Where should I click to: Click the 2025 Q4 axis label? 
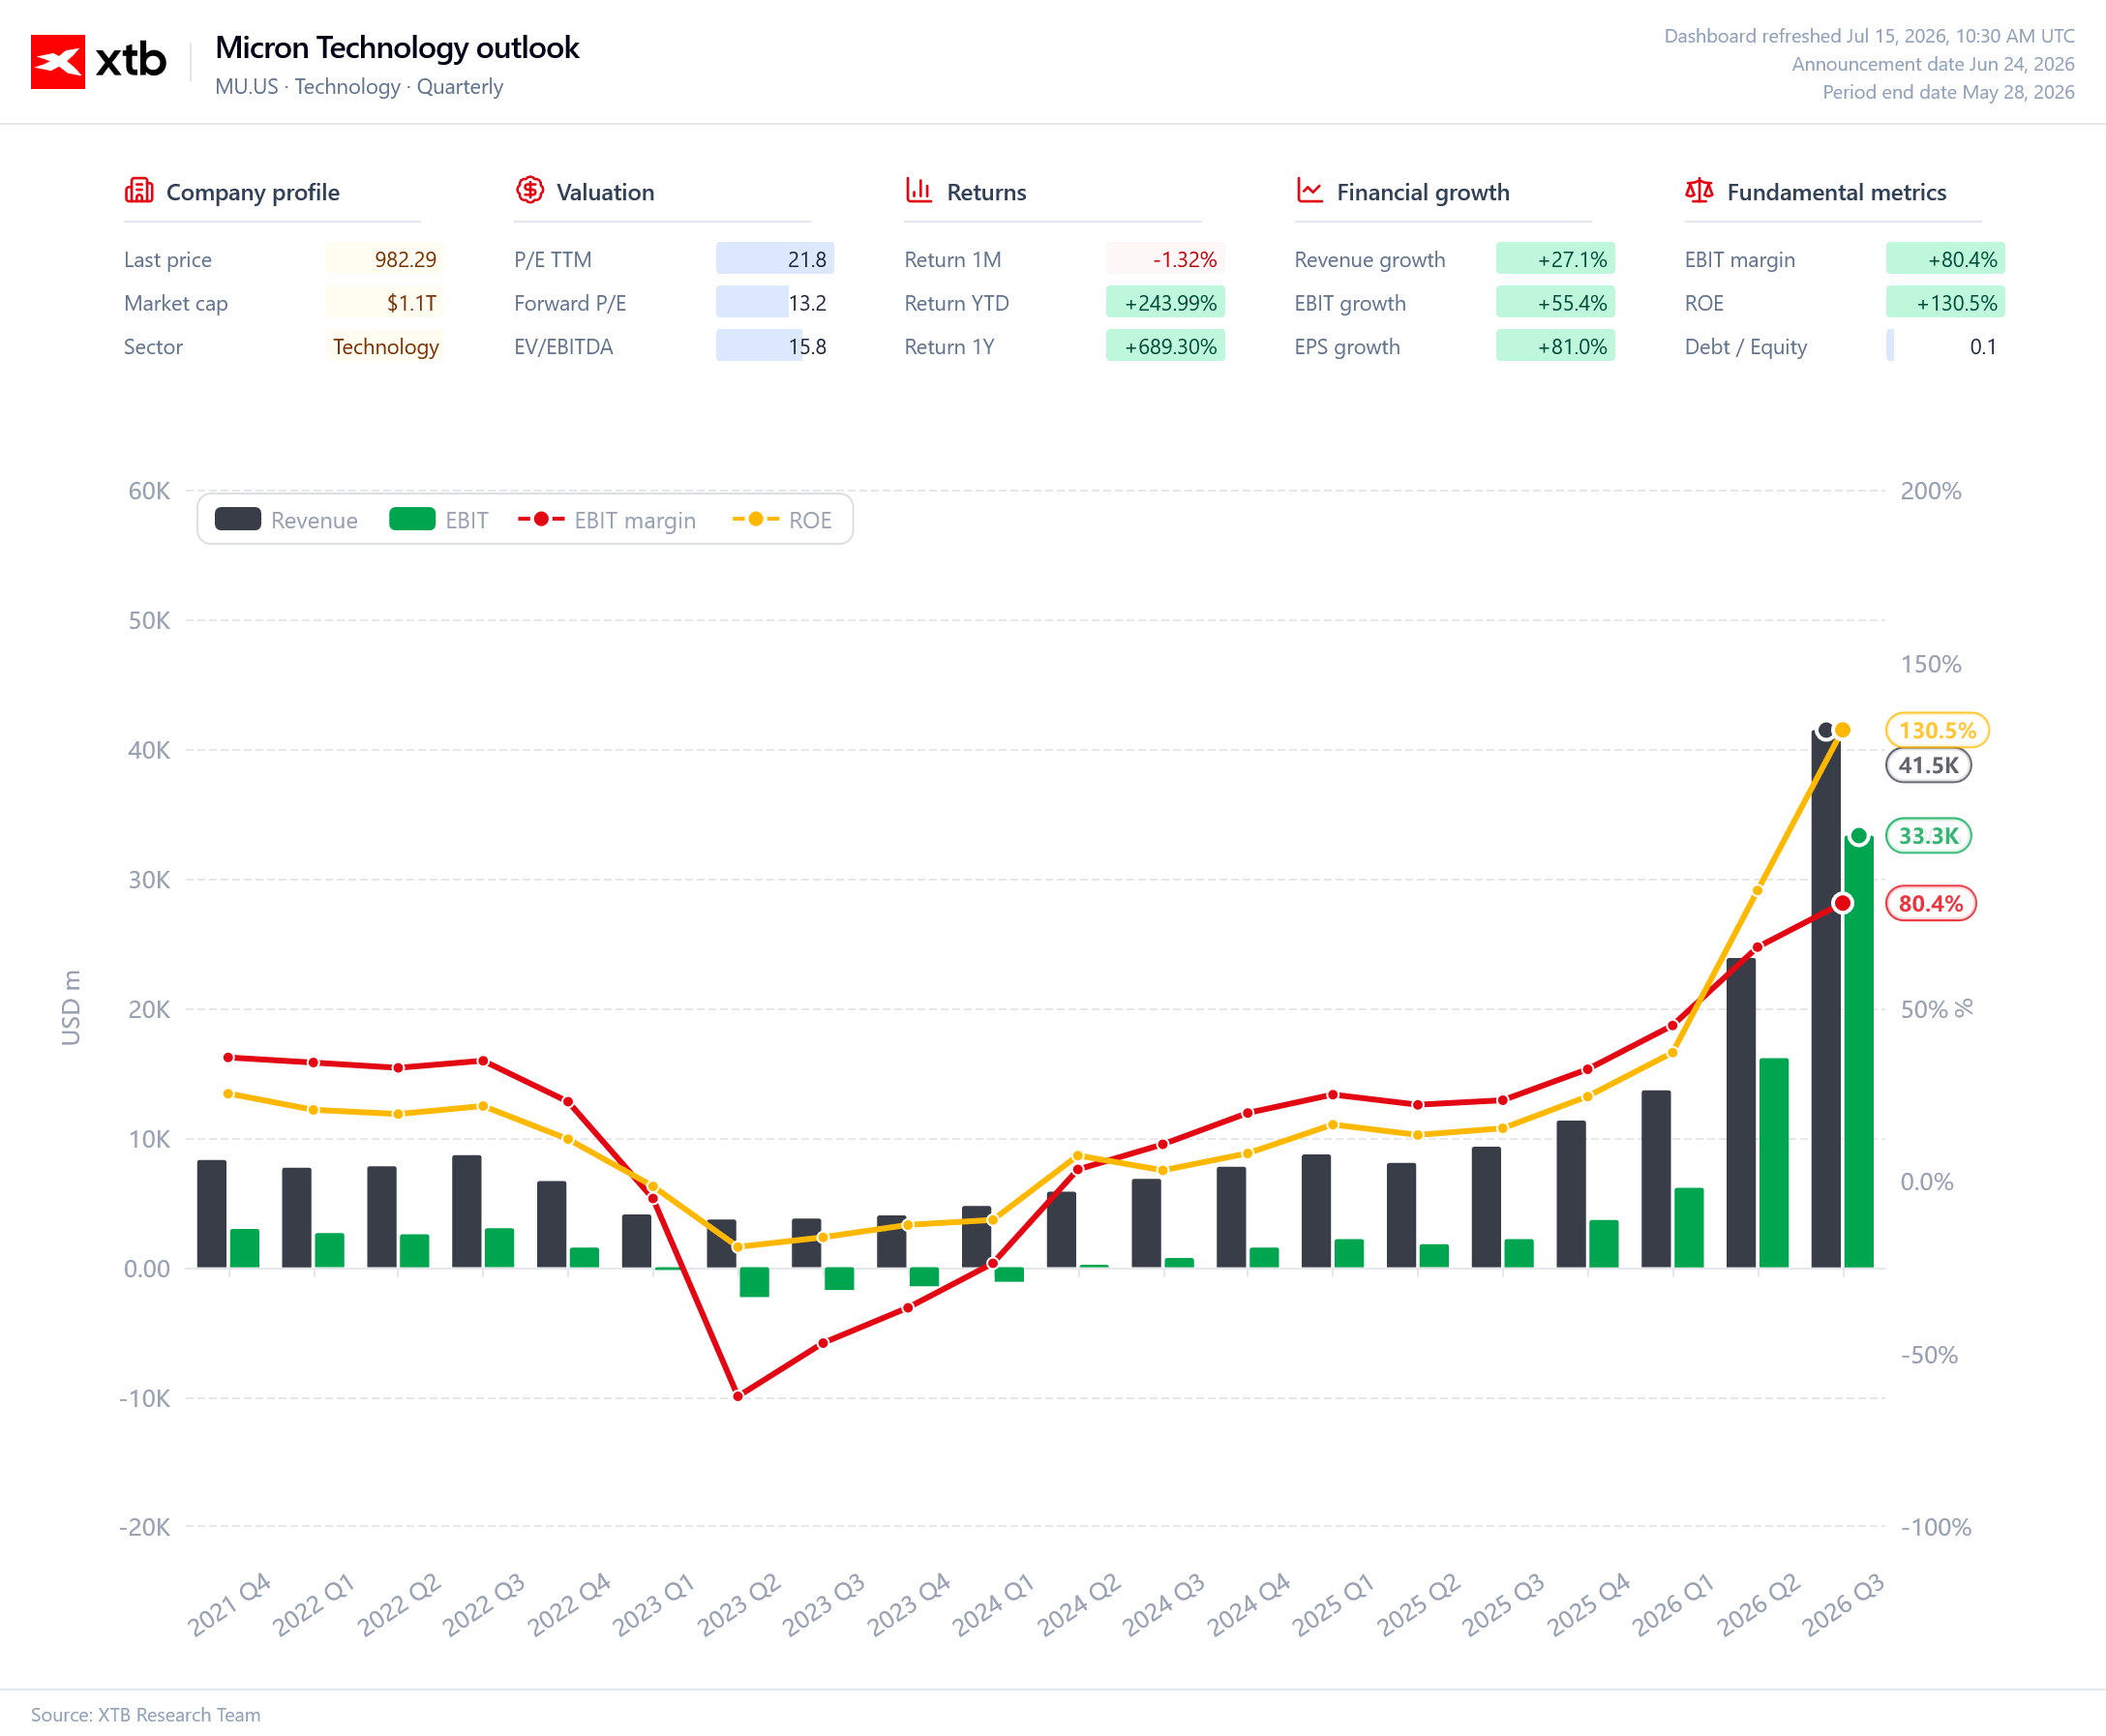click(x=1589, y=1604)
